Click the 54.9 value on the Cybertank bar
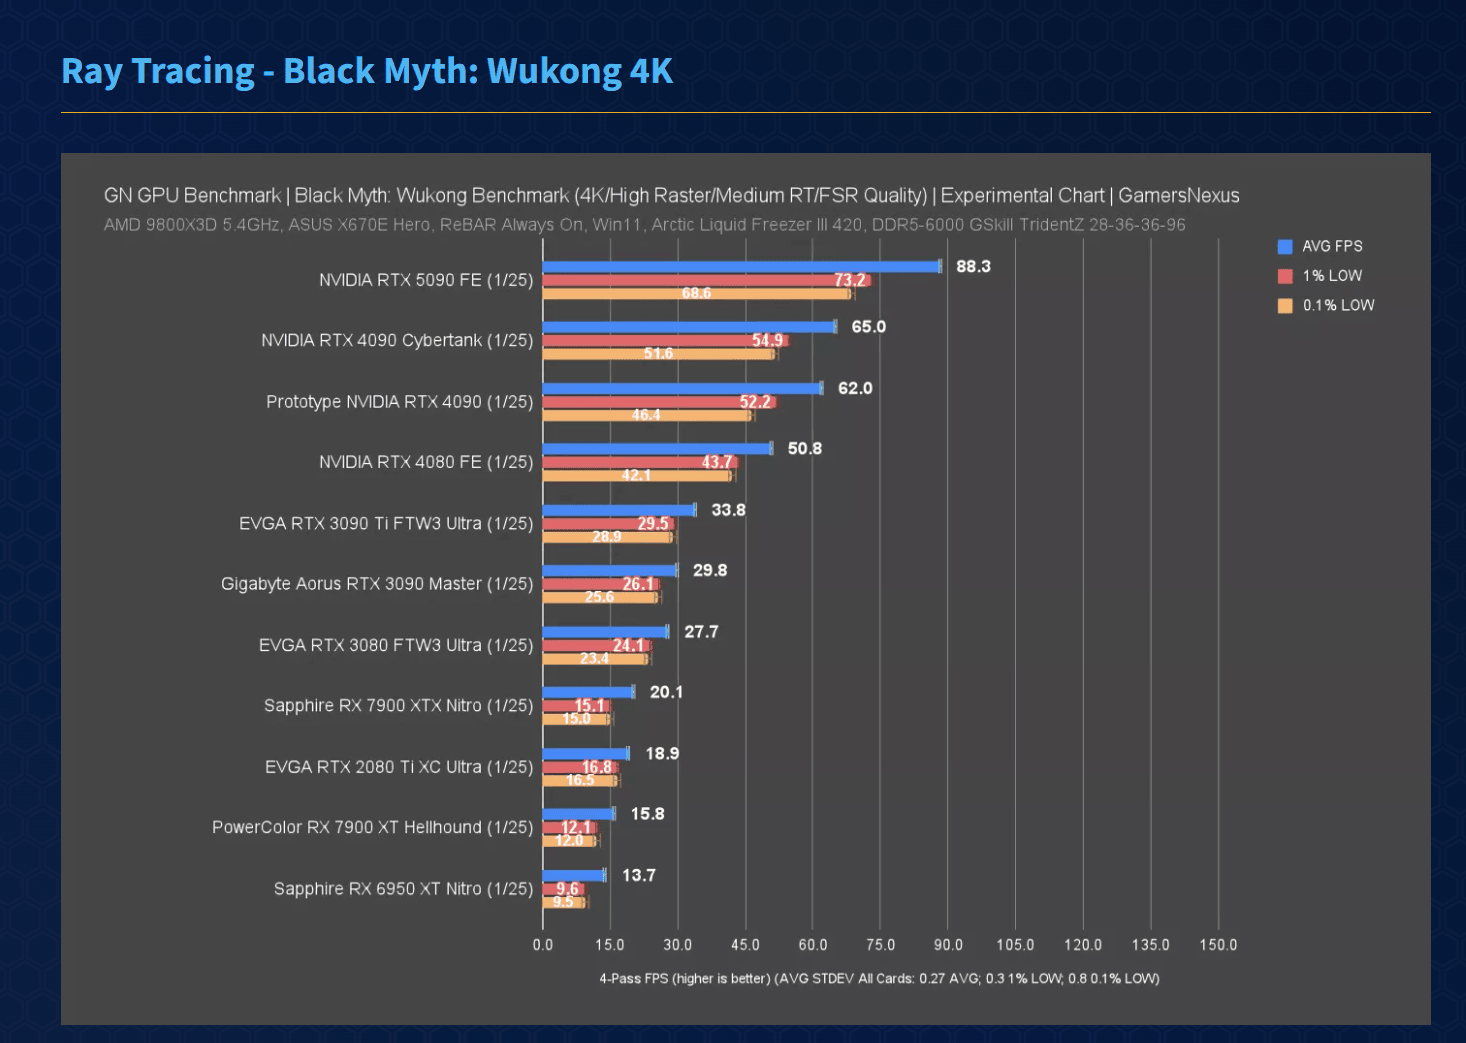Screen dimensions: 1466x1043 768,341
